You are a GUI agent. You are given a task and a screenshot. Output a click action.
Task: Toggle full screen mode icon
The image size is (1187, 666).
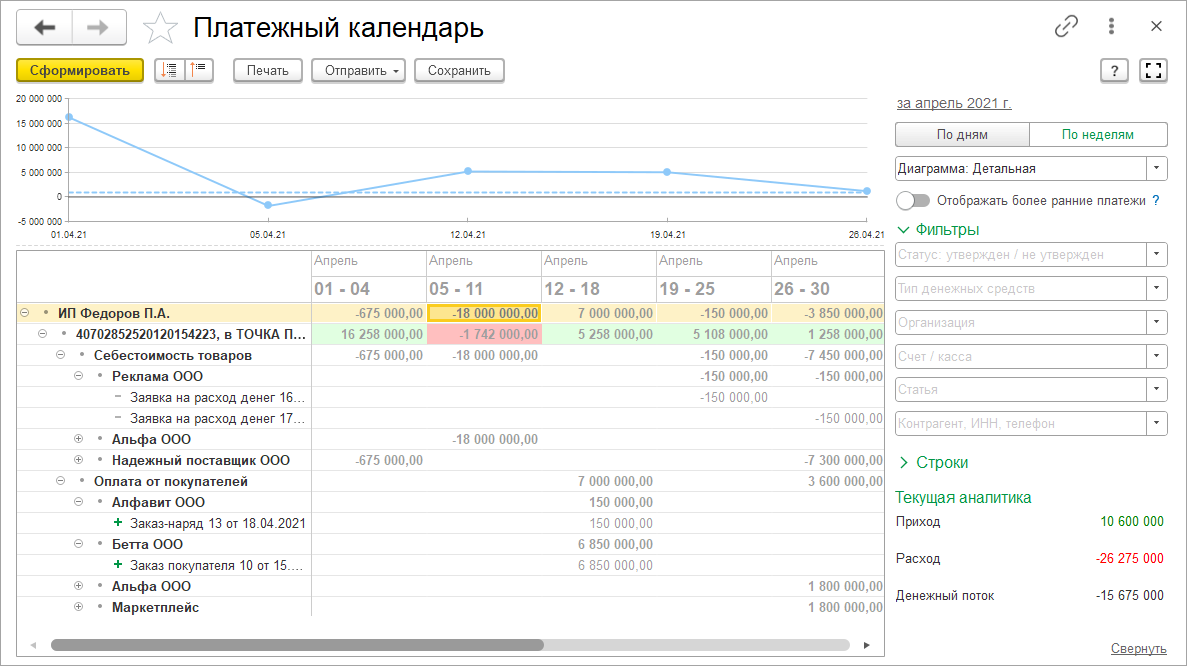[1153, 70]
